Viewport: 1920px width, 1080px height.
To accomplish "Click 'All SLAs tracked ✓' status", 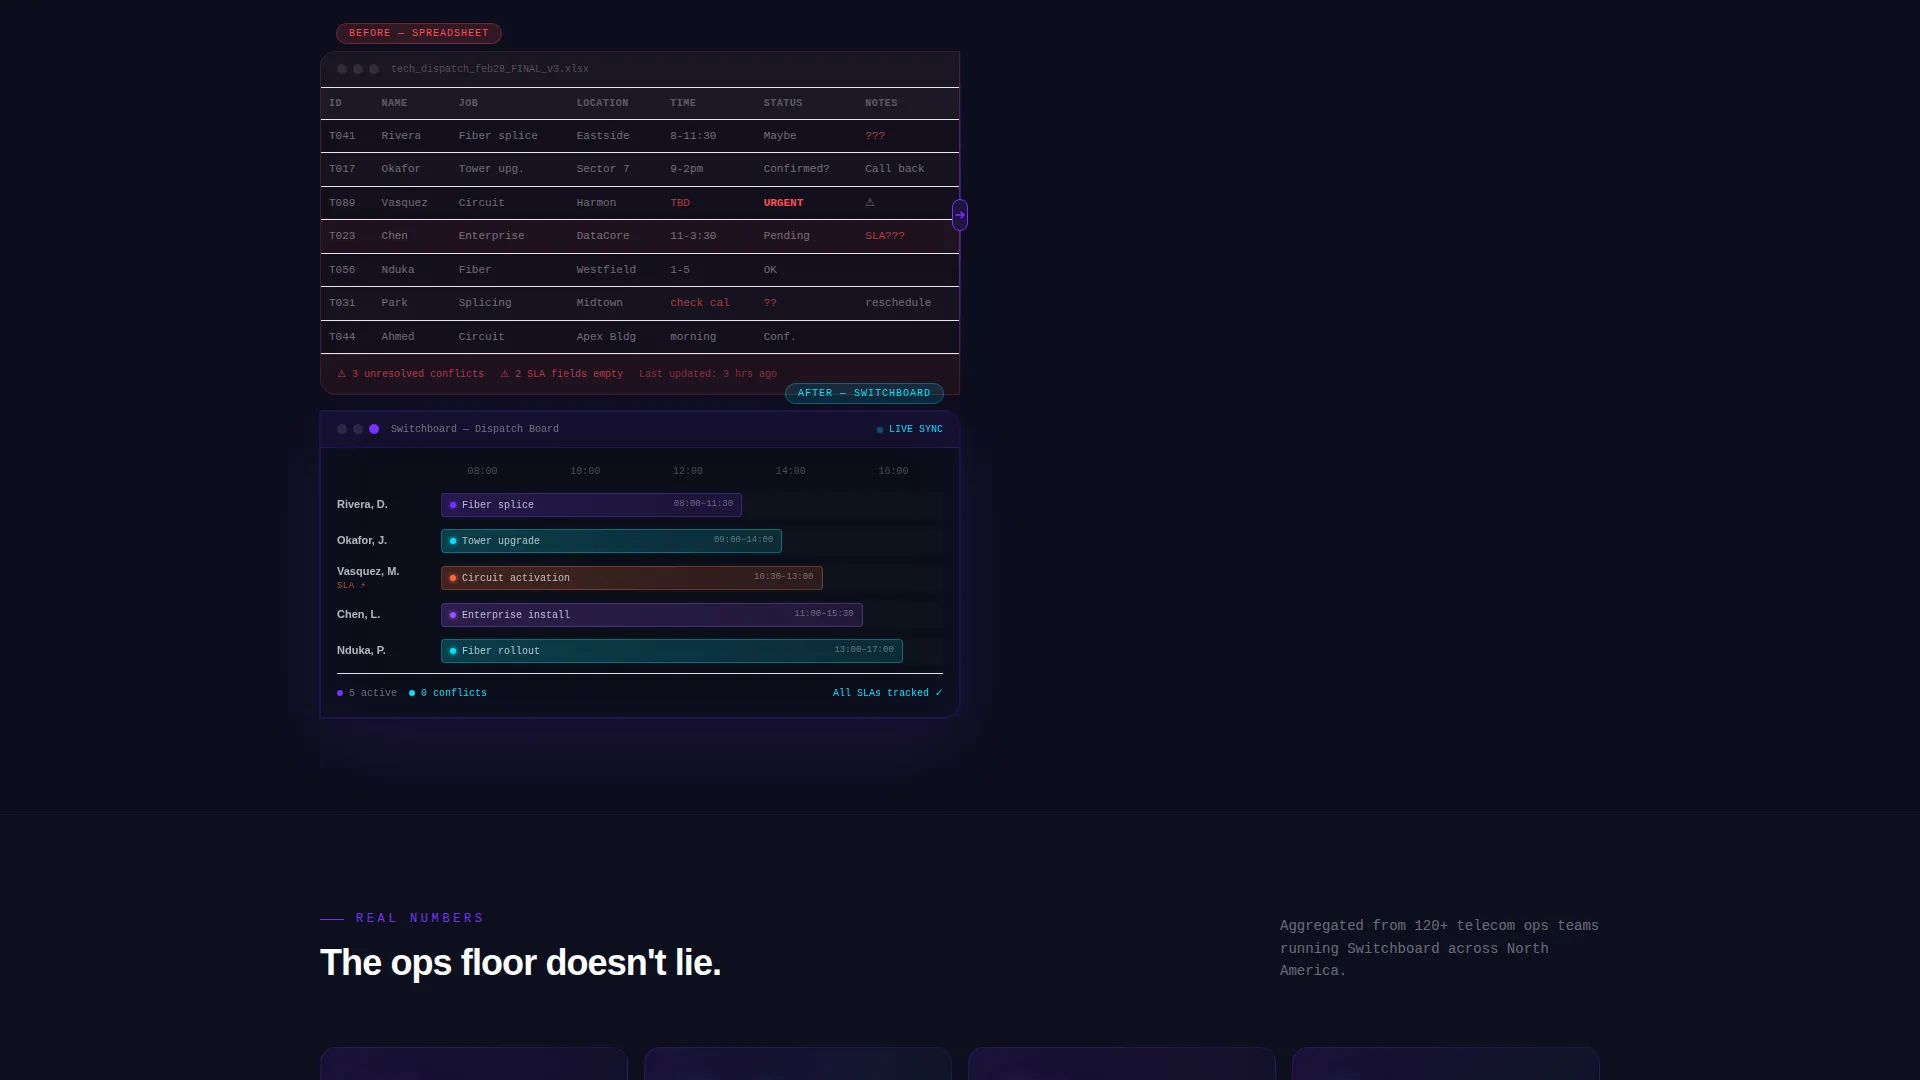I will [888, 693].
